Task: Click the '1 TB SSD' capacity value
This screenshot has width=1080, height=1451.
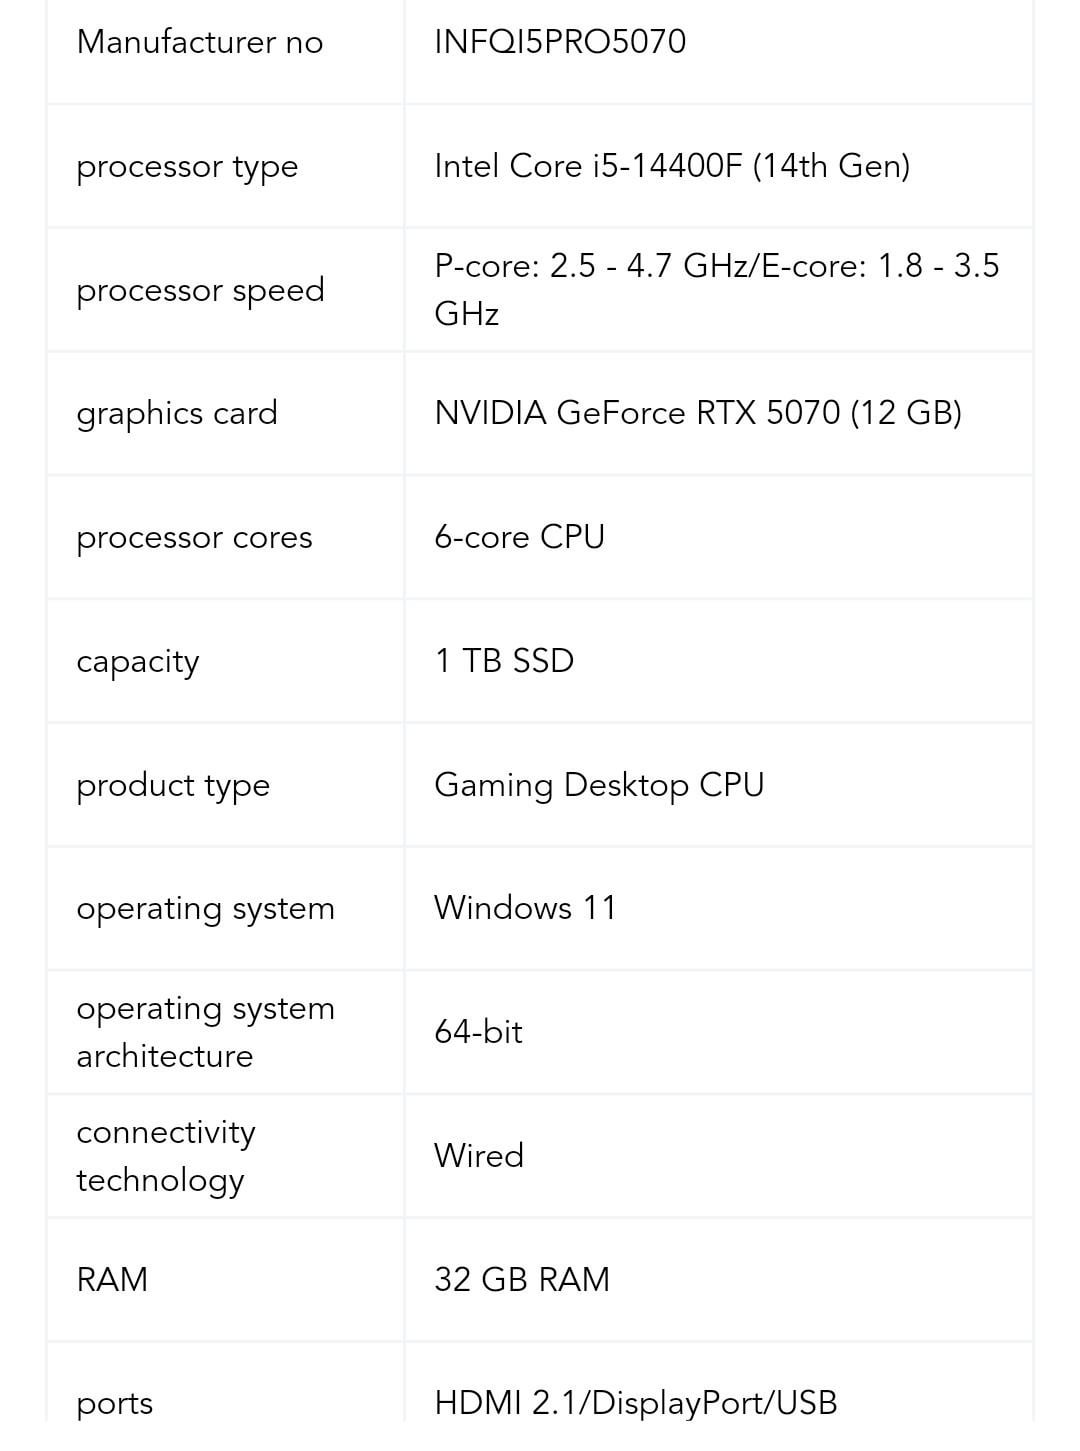Action: click(504, 661)
